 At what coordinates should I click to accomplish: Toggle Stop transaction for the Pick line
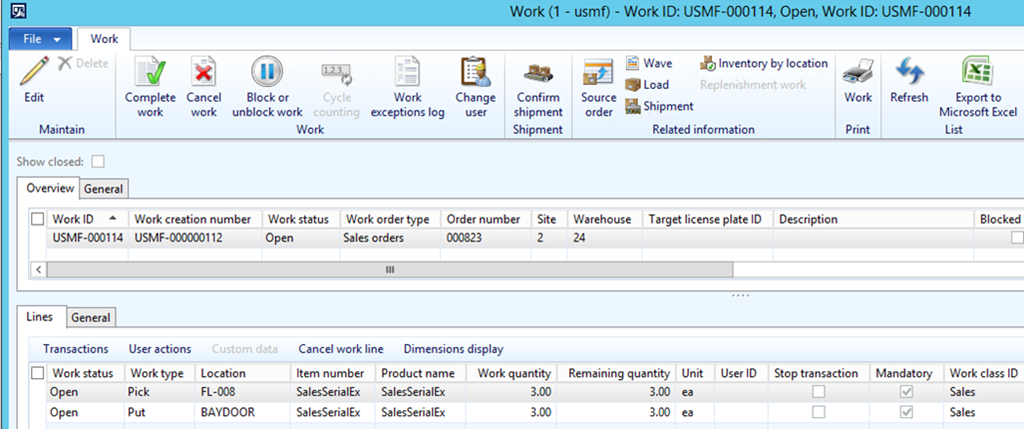click(x=819, y=392)
